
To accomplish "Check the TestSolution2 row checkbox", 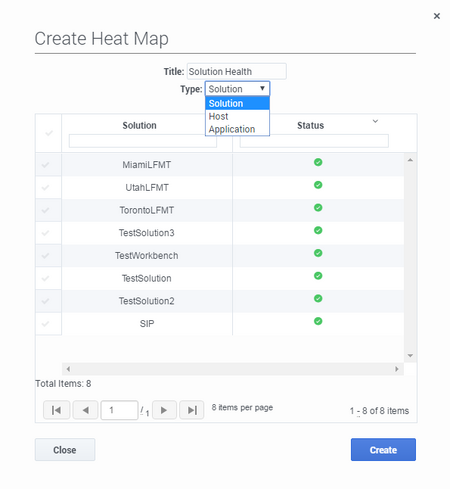I will 45,301.
